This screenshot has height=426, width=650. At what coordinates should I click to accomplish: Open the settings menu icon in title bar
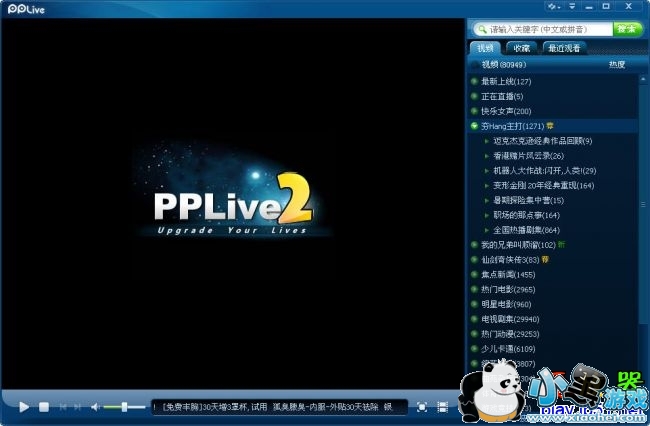[553, 7]
